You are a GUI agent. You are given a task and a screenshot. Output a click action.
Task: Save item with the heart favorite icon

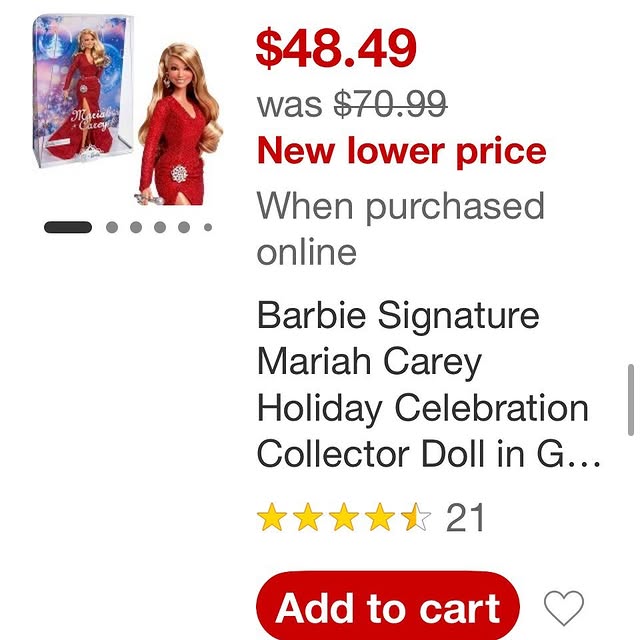click(563, 607)
